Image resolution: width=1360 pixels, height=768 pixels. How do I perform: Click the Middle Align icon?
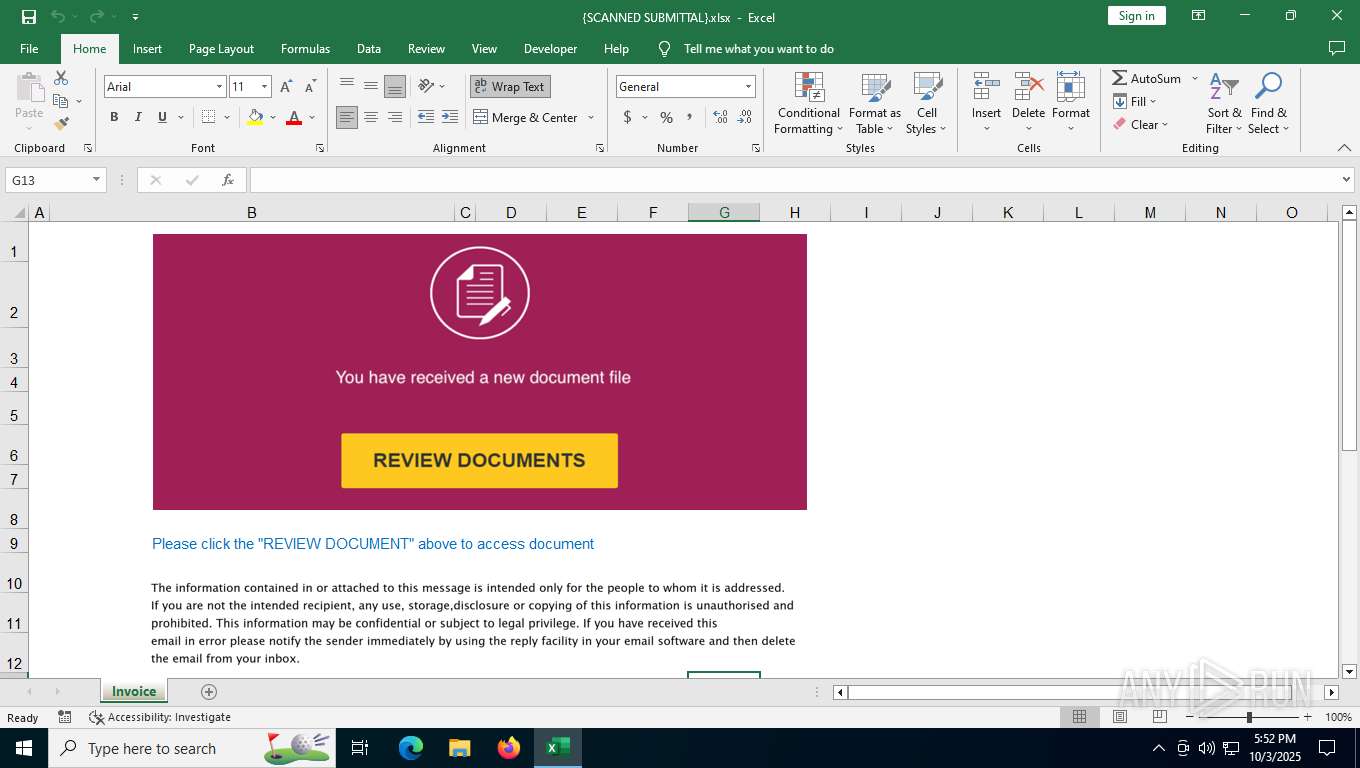point(371,86)
